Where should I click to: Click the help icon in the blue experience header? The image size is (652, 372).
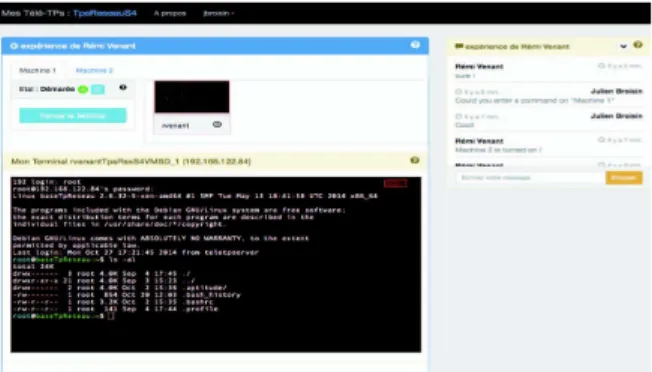(415, 45)
